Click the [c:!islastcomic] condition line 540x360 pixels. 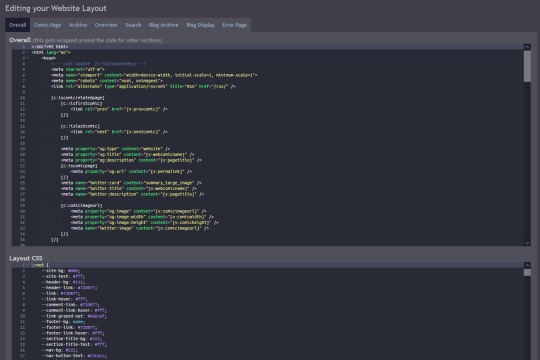point(80,126)
